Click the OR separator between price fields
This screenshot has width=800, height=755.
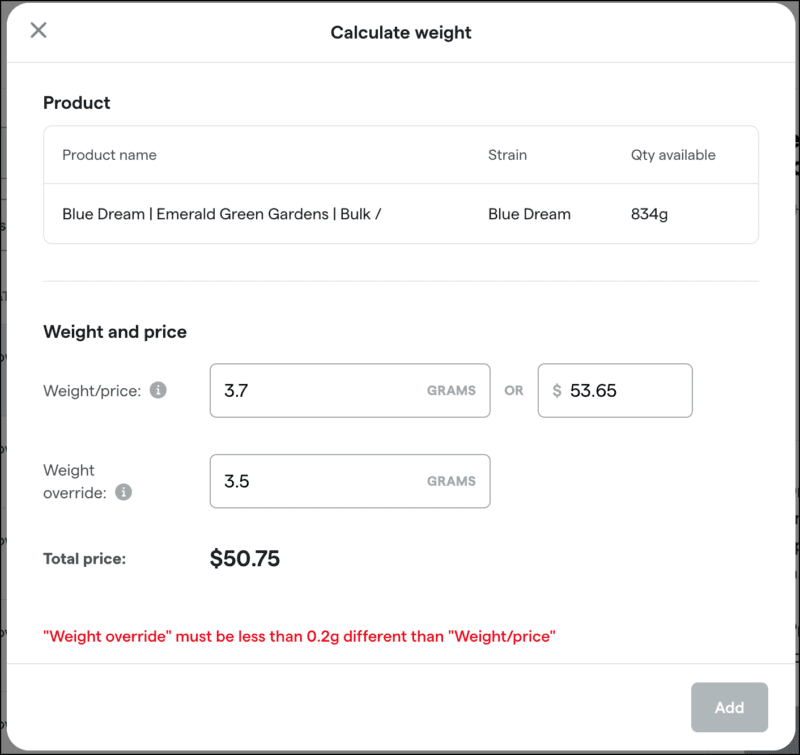[514, 391]
